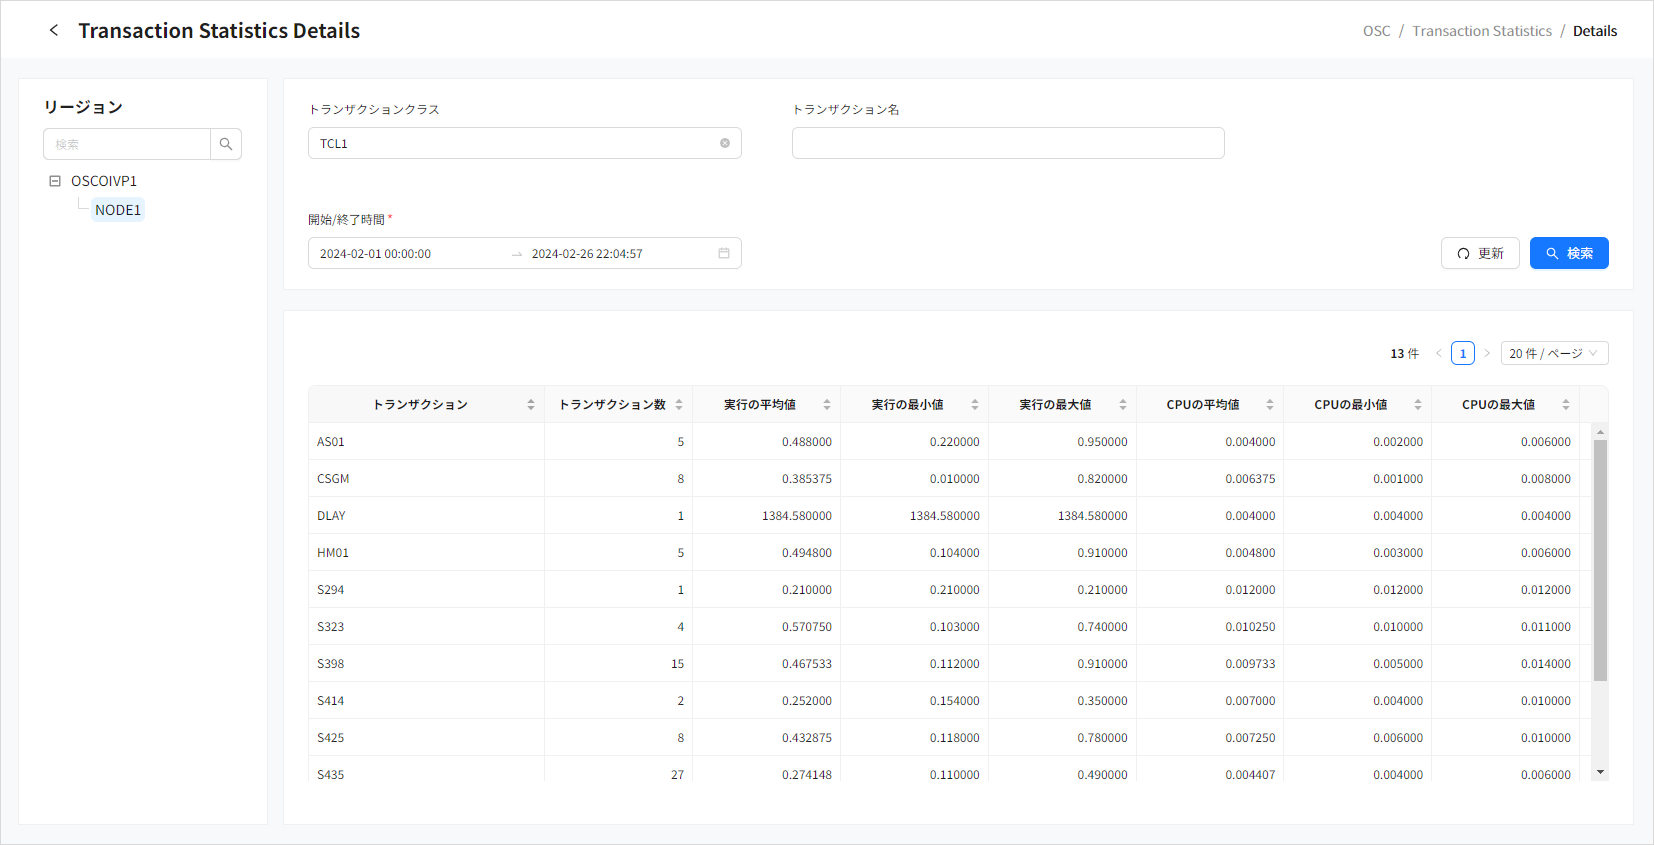Sort by トランザクション数 column sort icon

679,405
